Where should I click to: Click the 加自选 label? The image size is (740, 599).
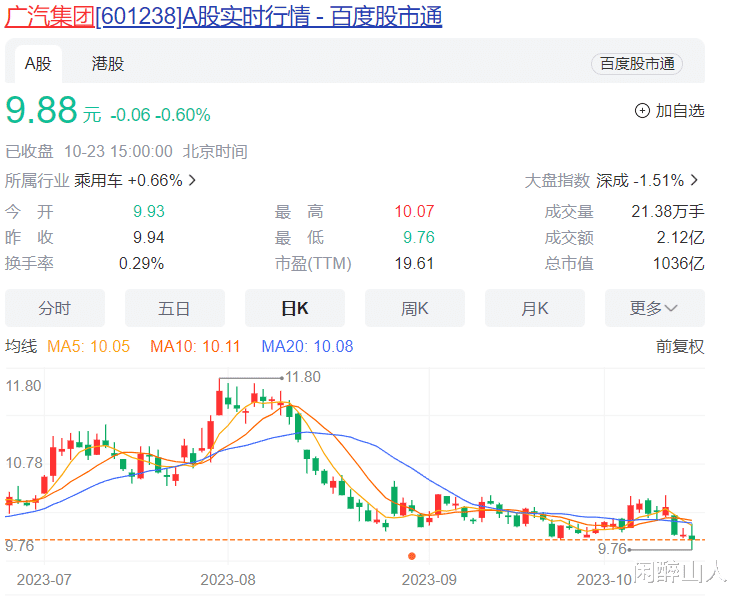pyautogui.click(x=680, y=111)
